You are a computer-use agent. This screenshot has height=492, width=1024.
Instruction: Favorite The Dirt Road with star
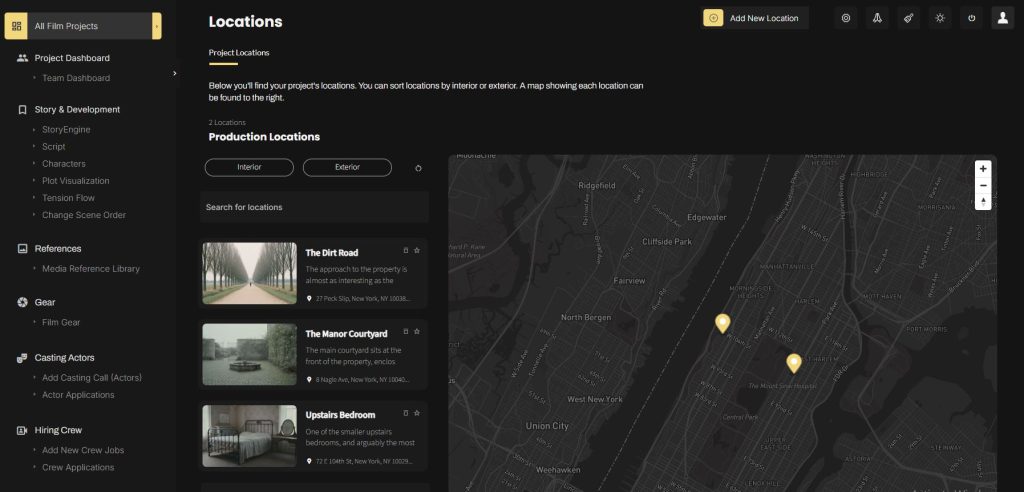pos(417,250)
